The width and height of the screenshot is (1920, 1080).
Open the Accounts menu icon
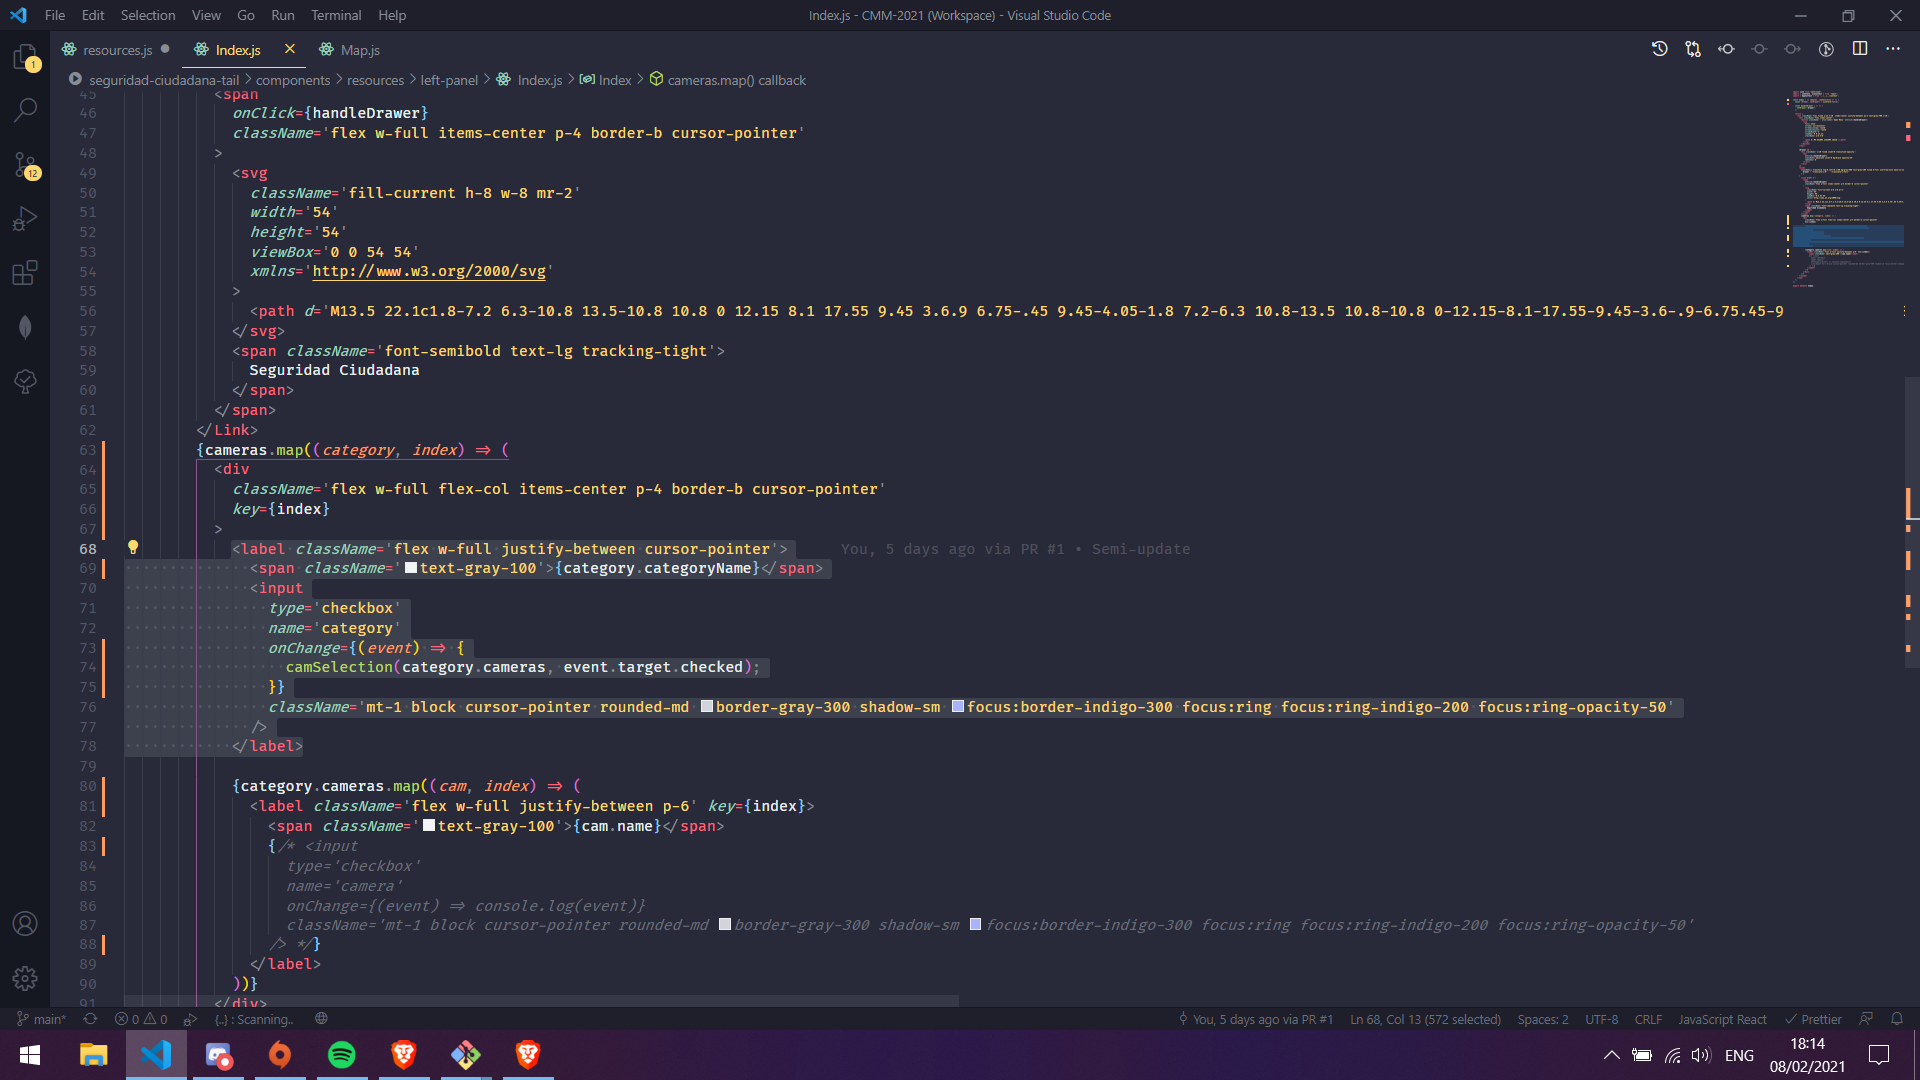[25, 924]
